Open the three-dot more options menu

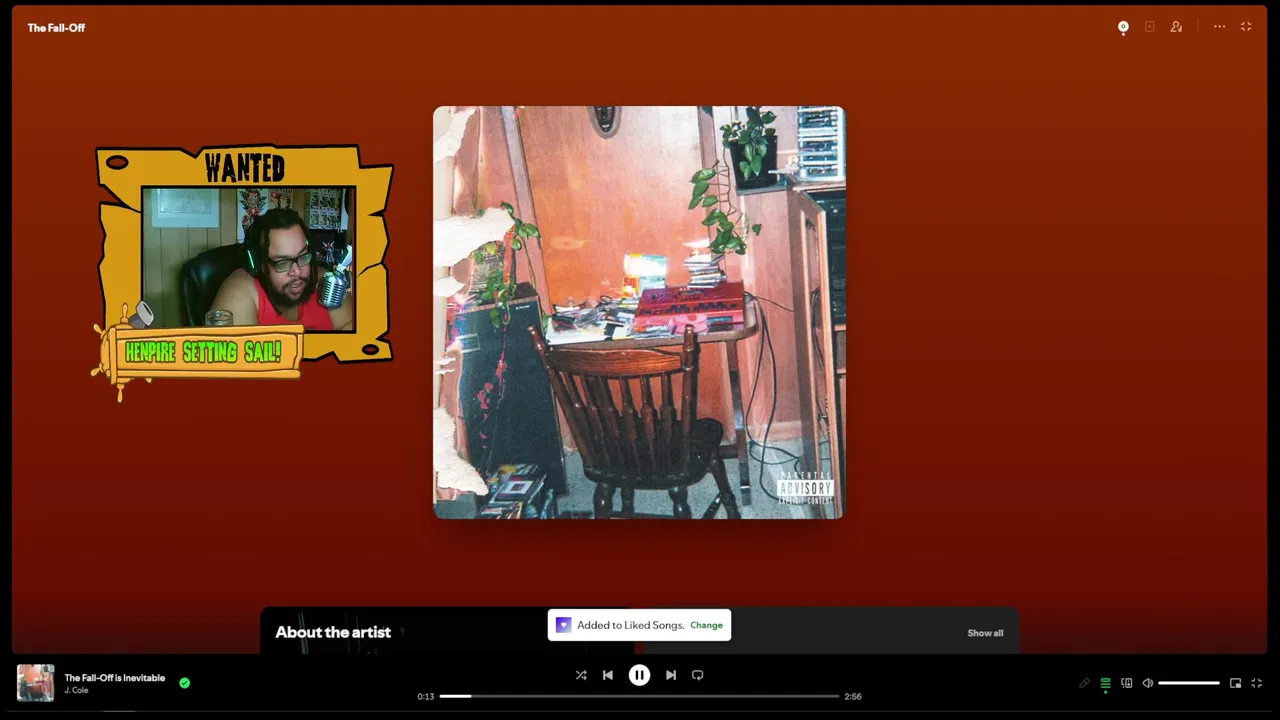[1219, 27]
